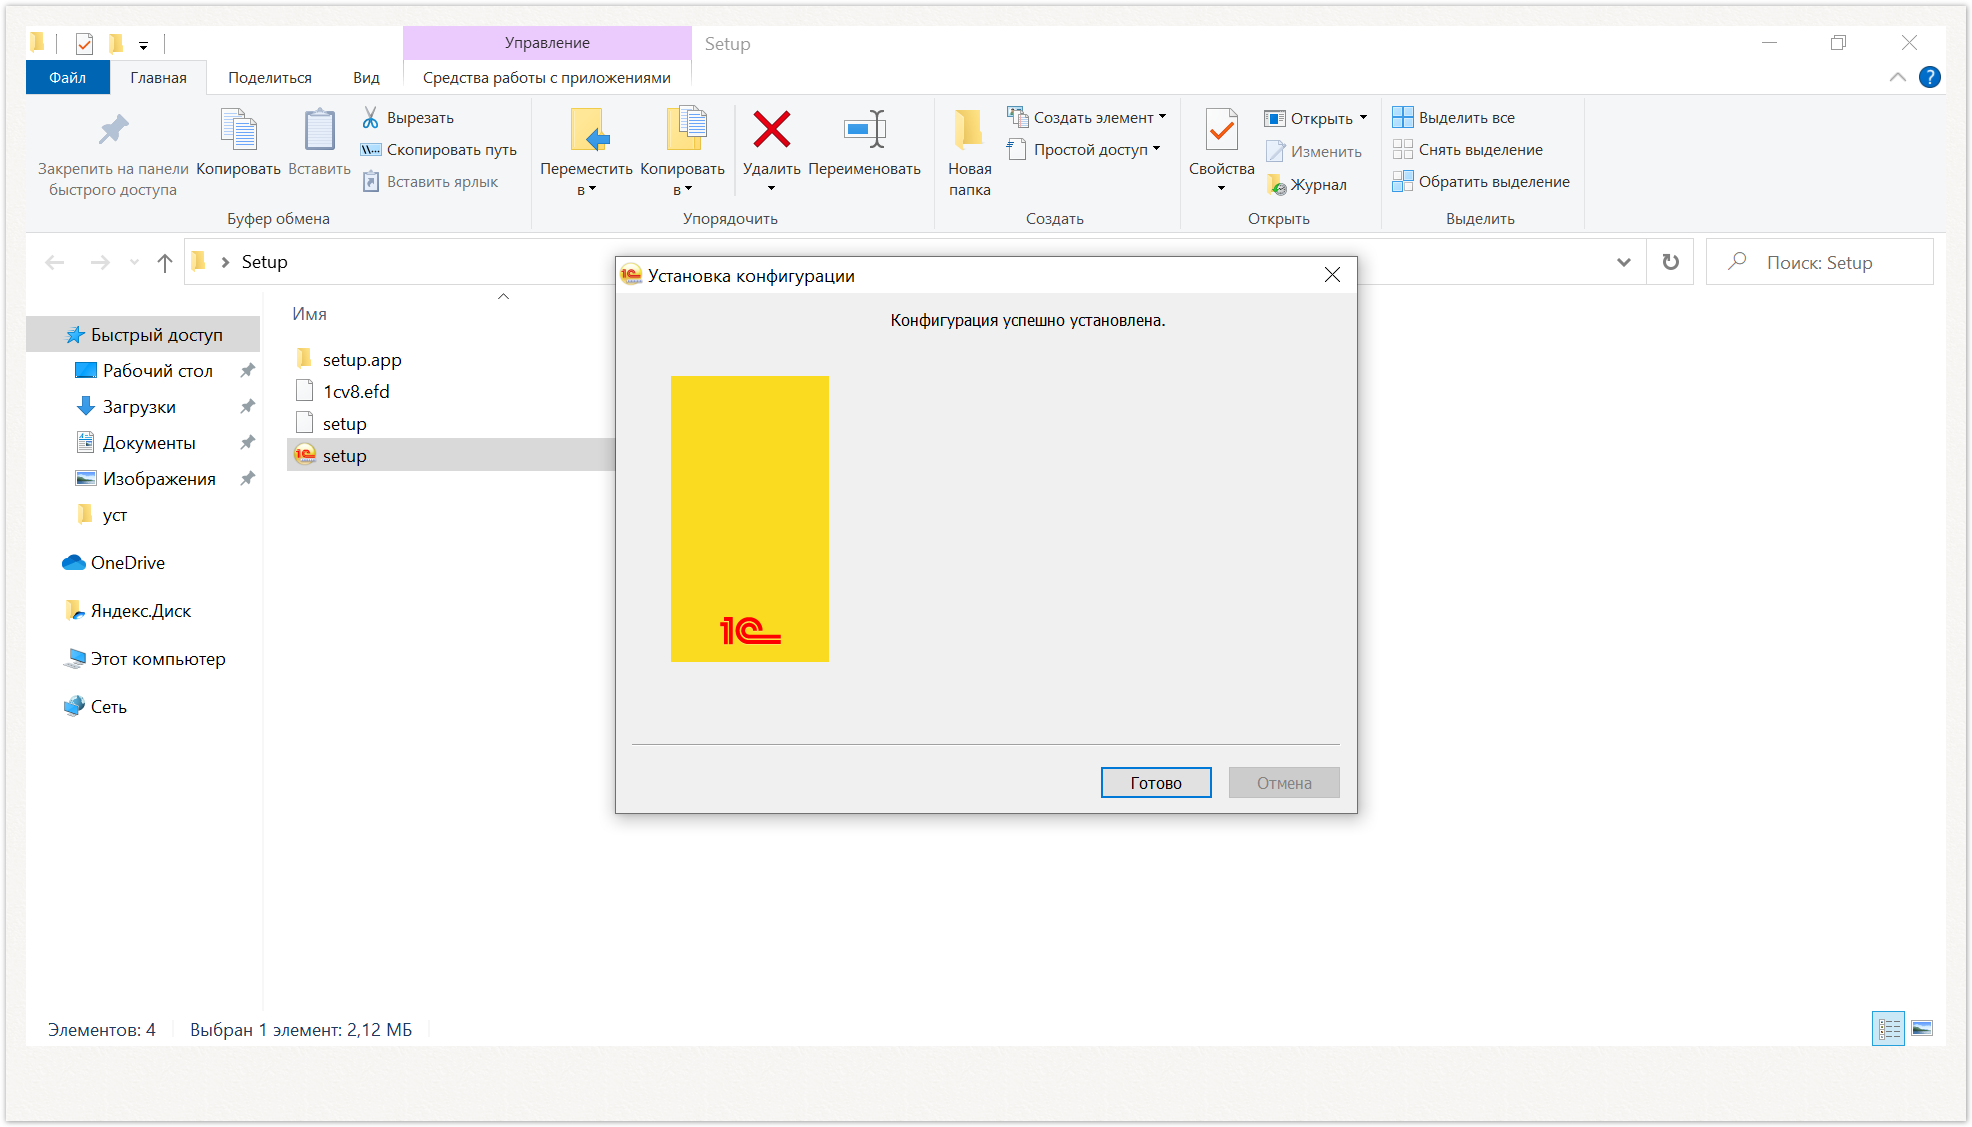Open Средства работы с приложениями tab
The image size is (1972, 1127).
pyautogui.click(x=547, y=78)
